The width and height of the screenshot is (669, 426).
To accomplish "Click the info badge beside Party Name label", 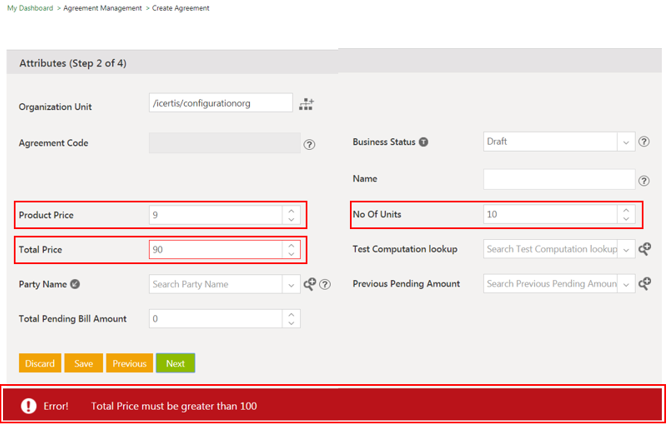I will click(76, 284).
